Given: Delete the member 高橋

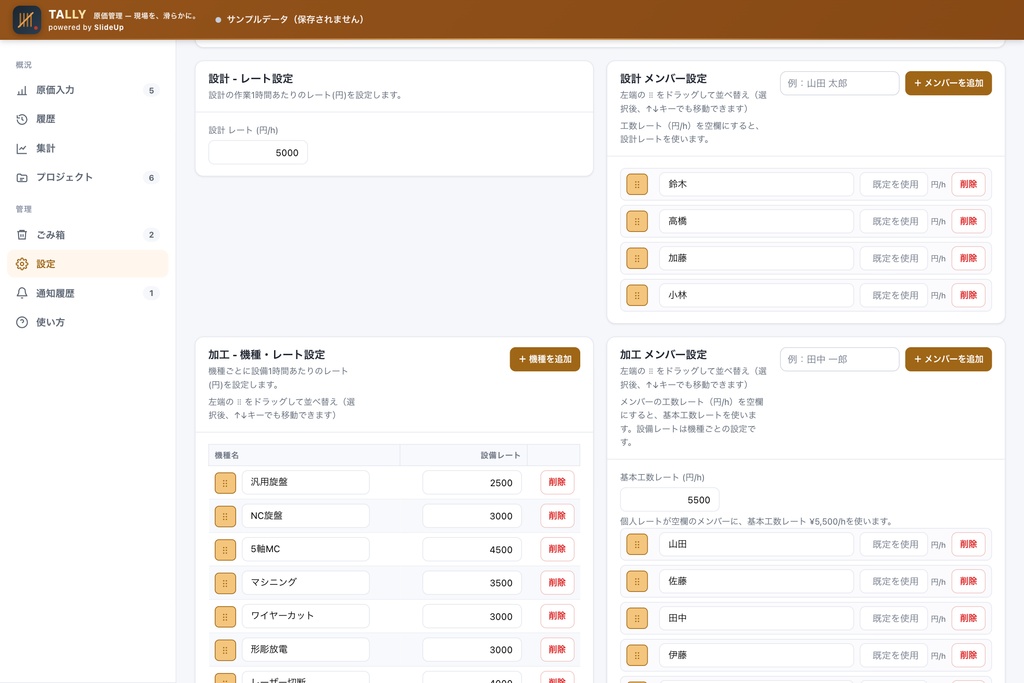Looking at the screenshot, I should [968, 221].
